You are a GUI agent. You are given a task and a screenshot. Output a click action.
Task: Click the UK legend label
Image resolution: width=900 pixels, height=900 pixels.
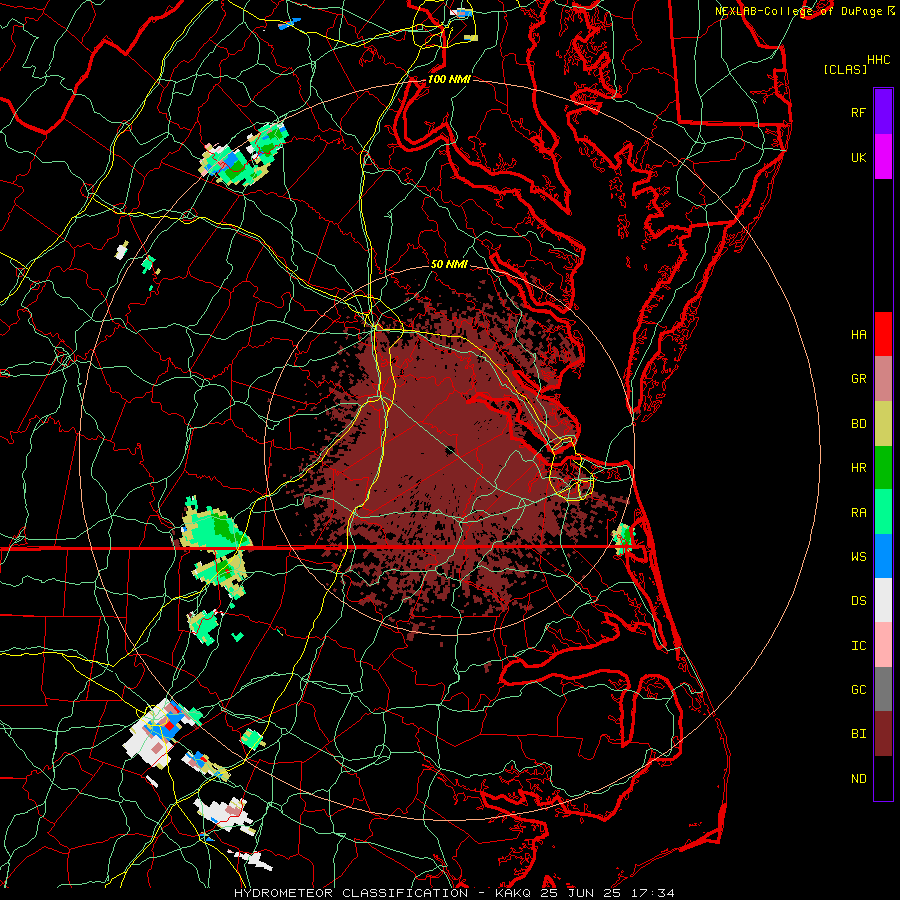click(x=858, y=157)
